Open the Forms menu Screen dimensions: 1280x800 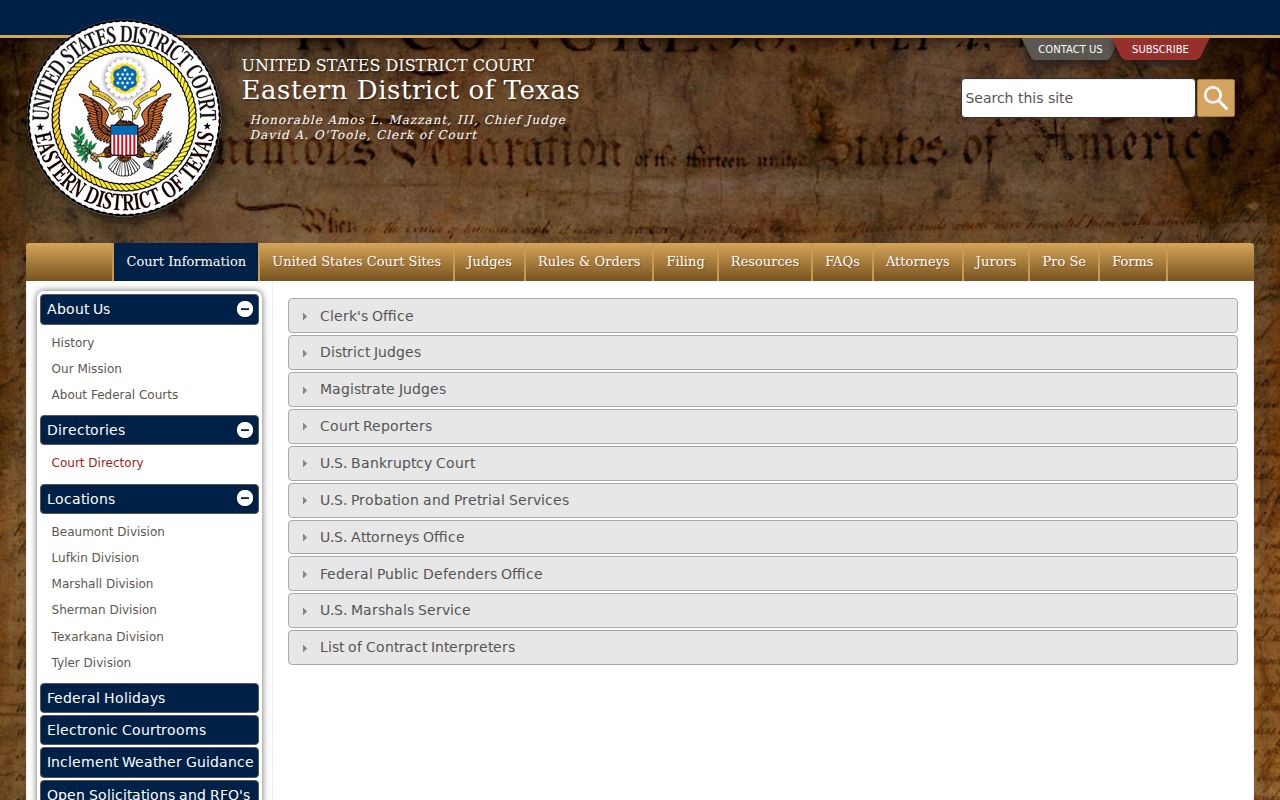[x=1133, y=262]
